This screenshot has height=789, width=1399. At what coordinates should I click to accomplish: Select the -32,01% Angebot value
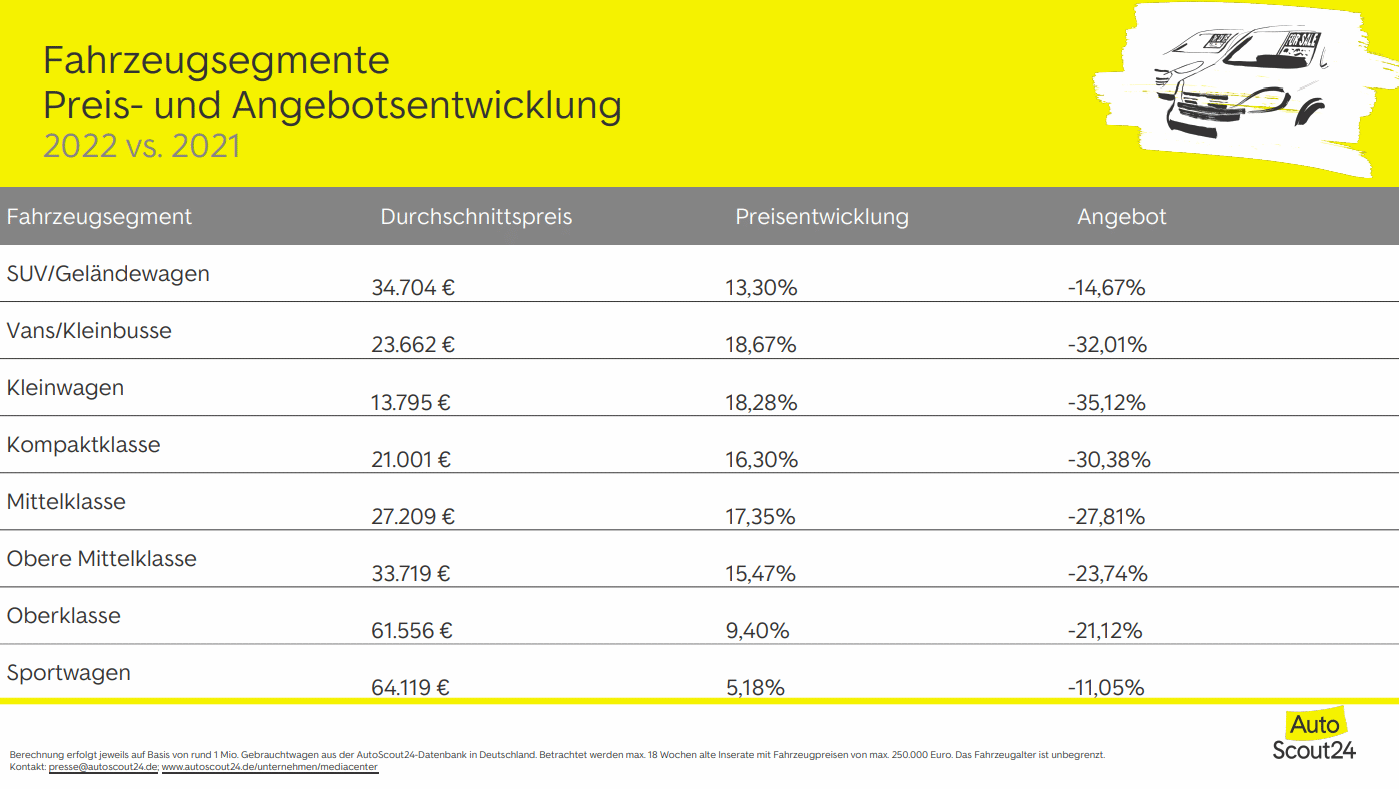(x=1107, y=345)
